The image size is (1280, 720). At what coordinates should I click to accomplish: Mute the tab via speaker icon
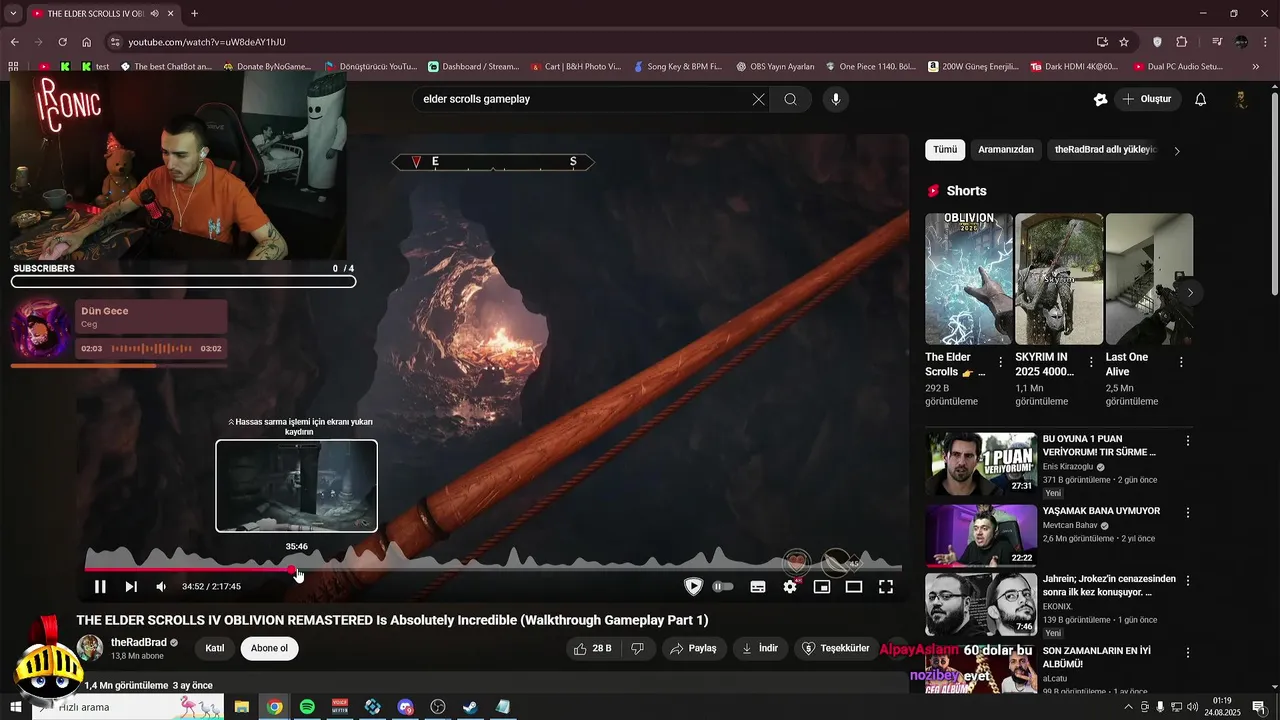(x=154, y=14)
